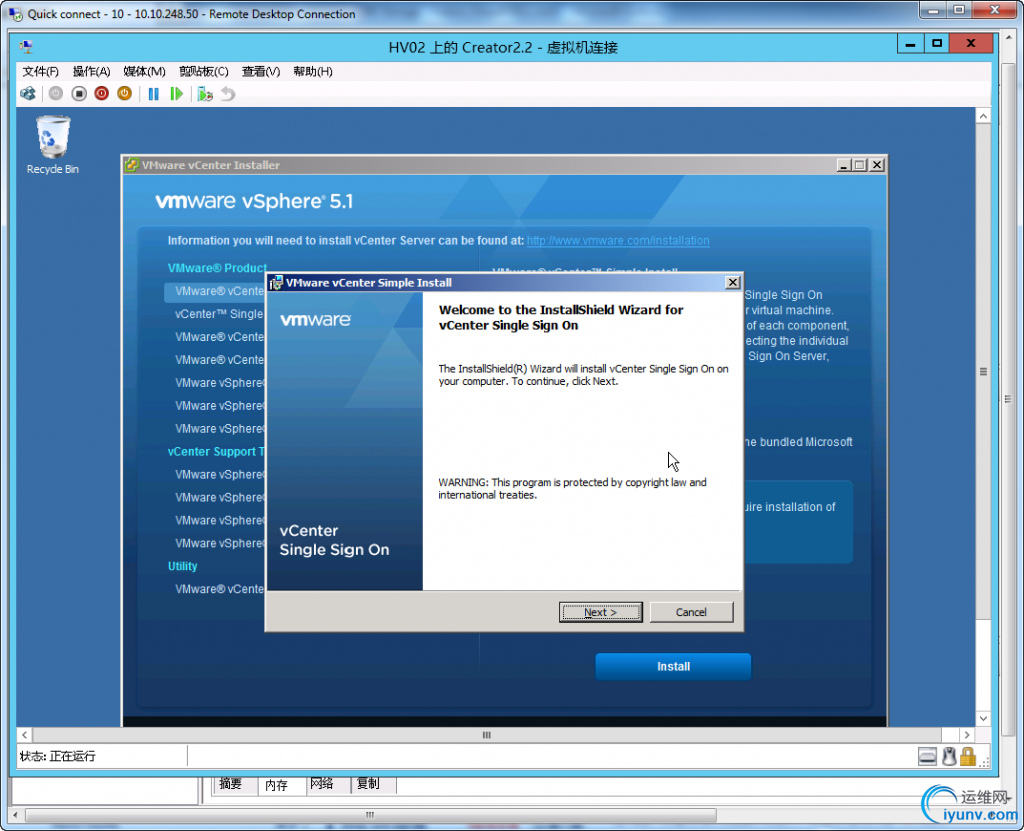
Task: Switch to the 网络 tab
Action: coord(322,784)
